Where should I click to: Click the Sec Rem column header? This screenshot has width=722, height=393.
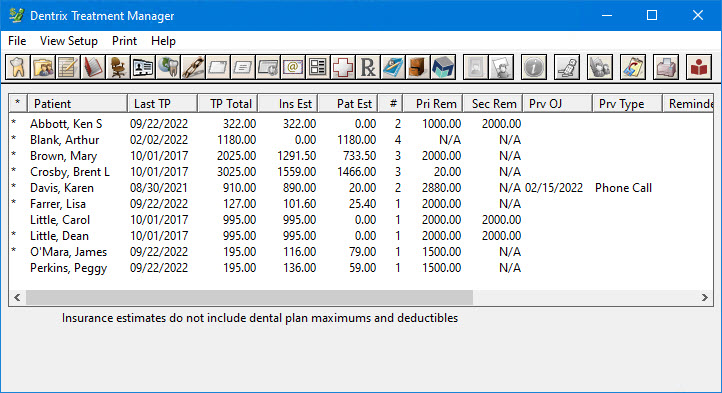pos(493,104)
